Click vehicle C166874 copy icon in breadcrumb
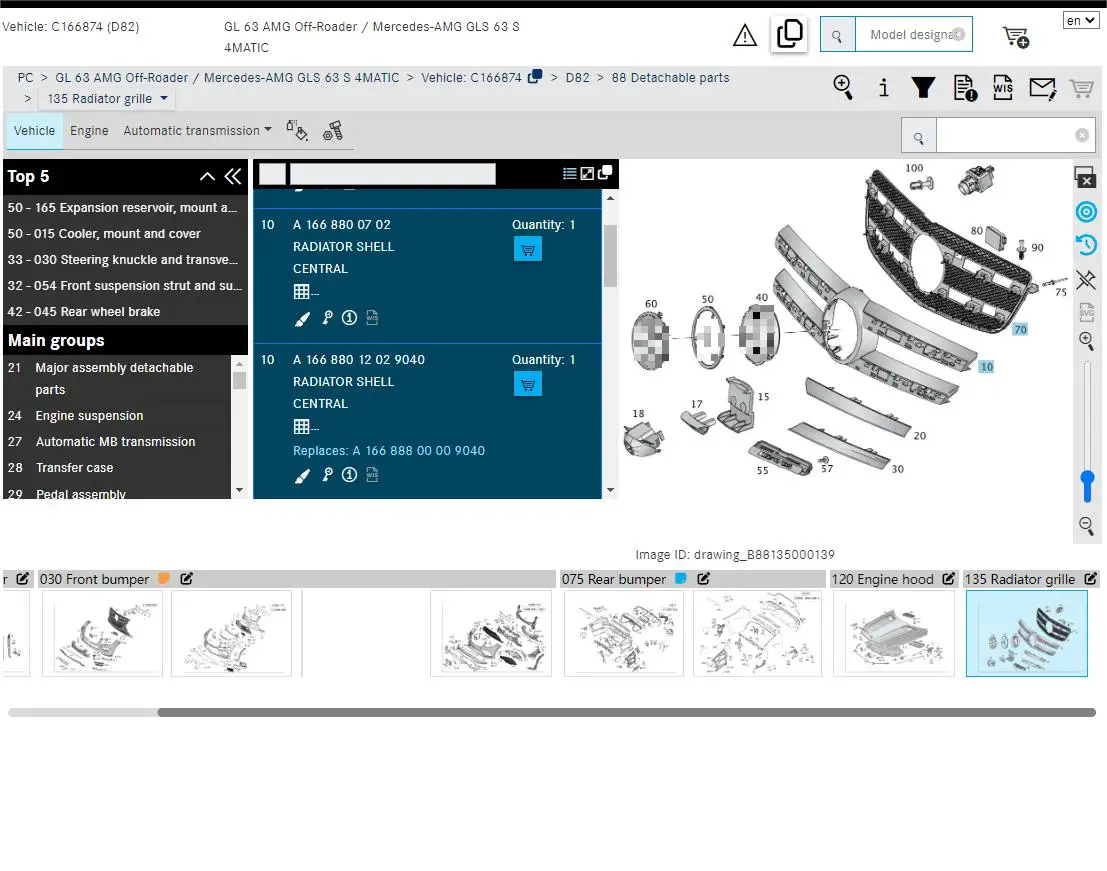Image resolution: width=1107 pixels, height=871 pixels. pyautogui.click(x=535, y=76)
